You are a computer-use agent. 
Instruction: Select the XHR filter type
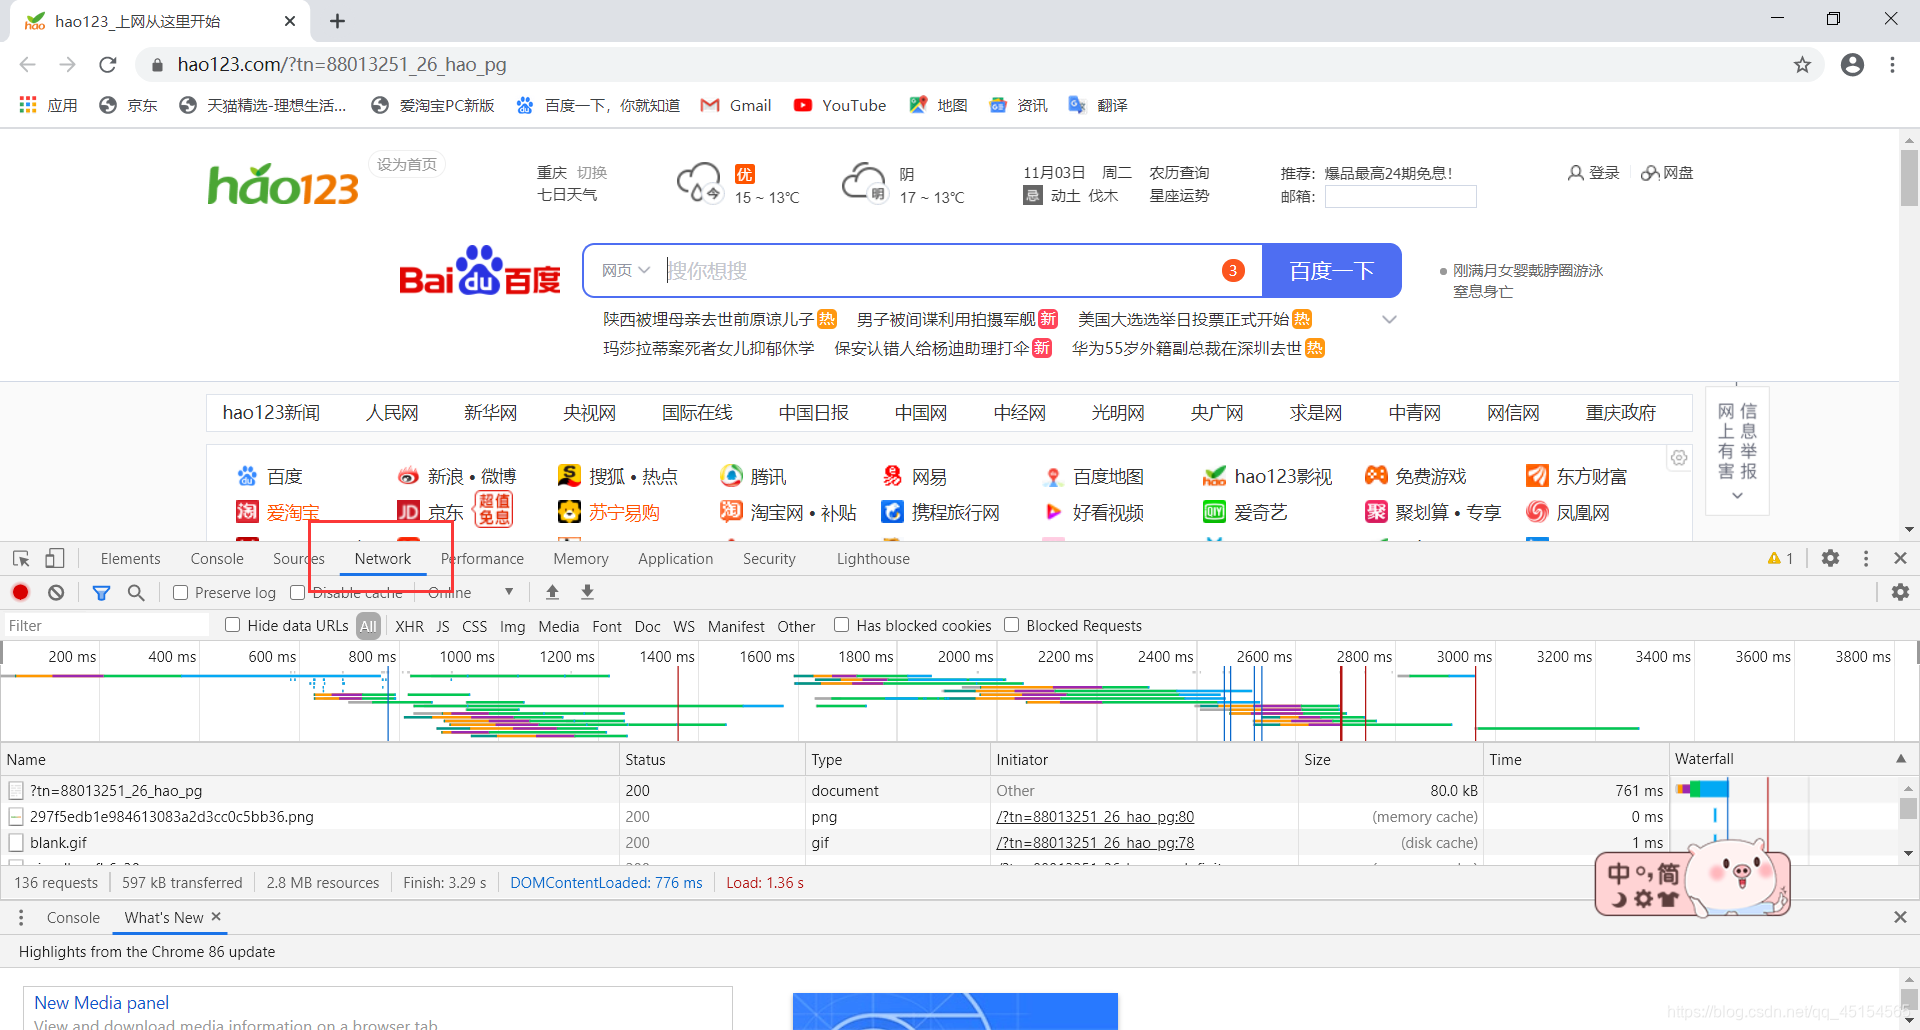pyautogui.click(x=409, y=626)
